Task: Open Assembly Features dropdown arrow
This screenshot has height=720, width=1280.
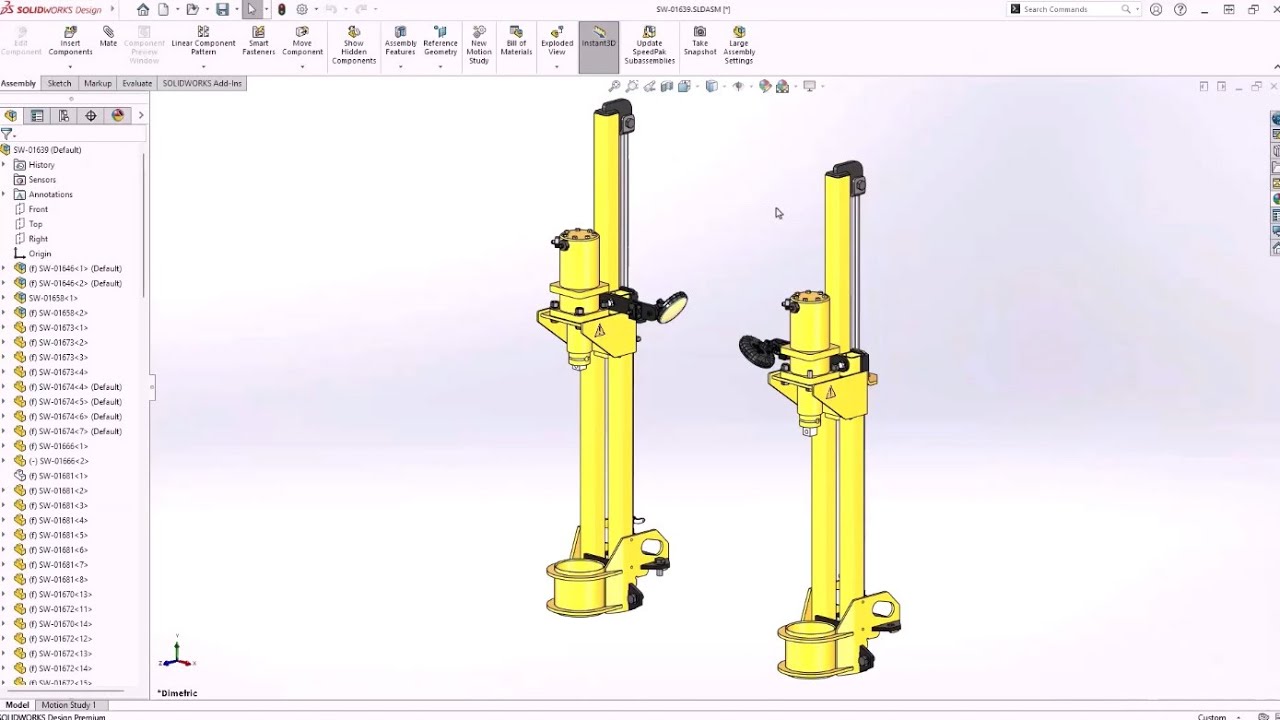Action: (x=400, y=67)
